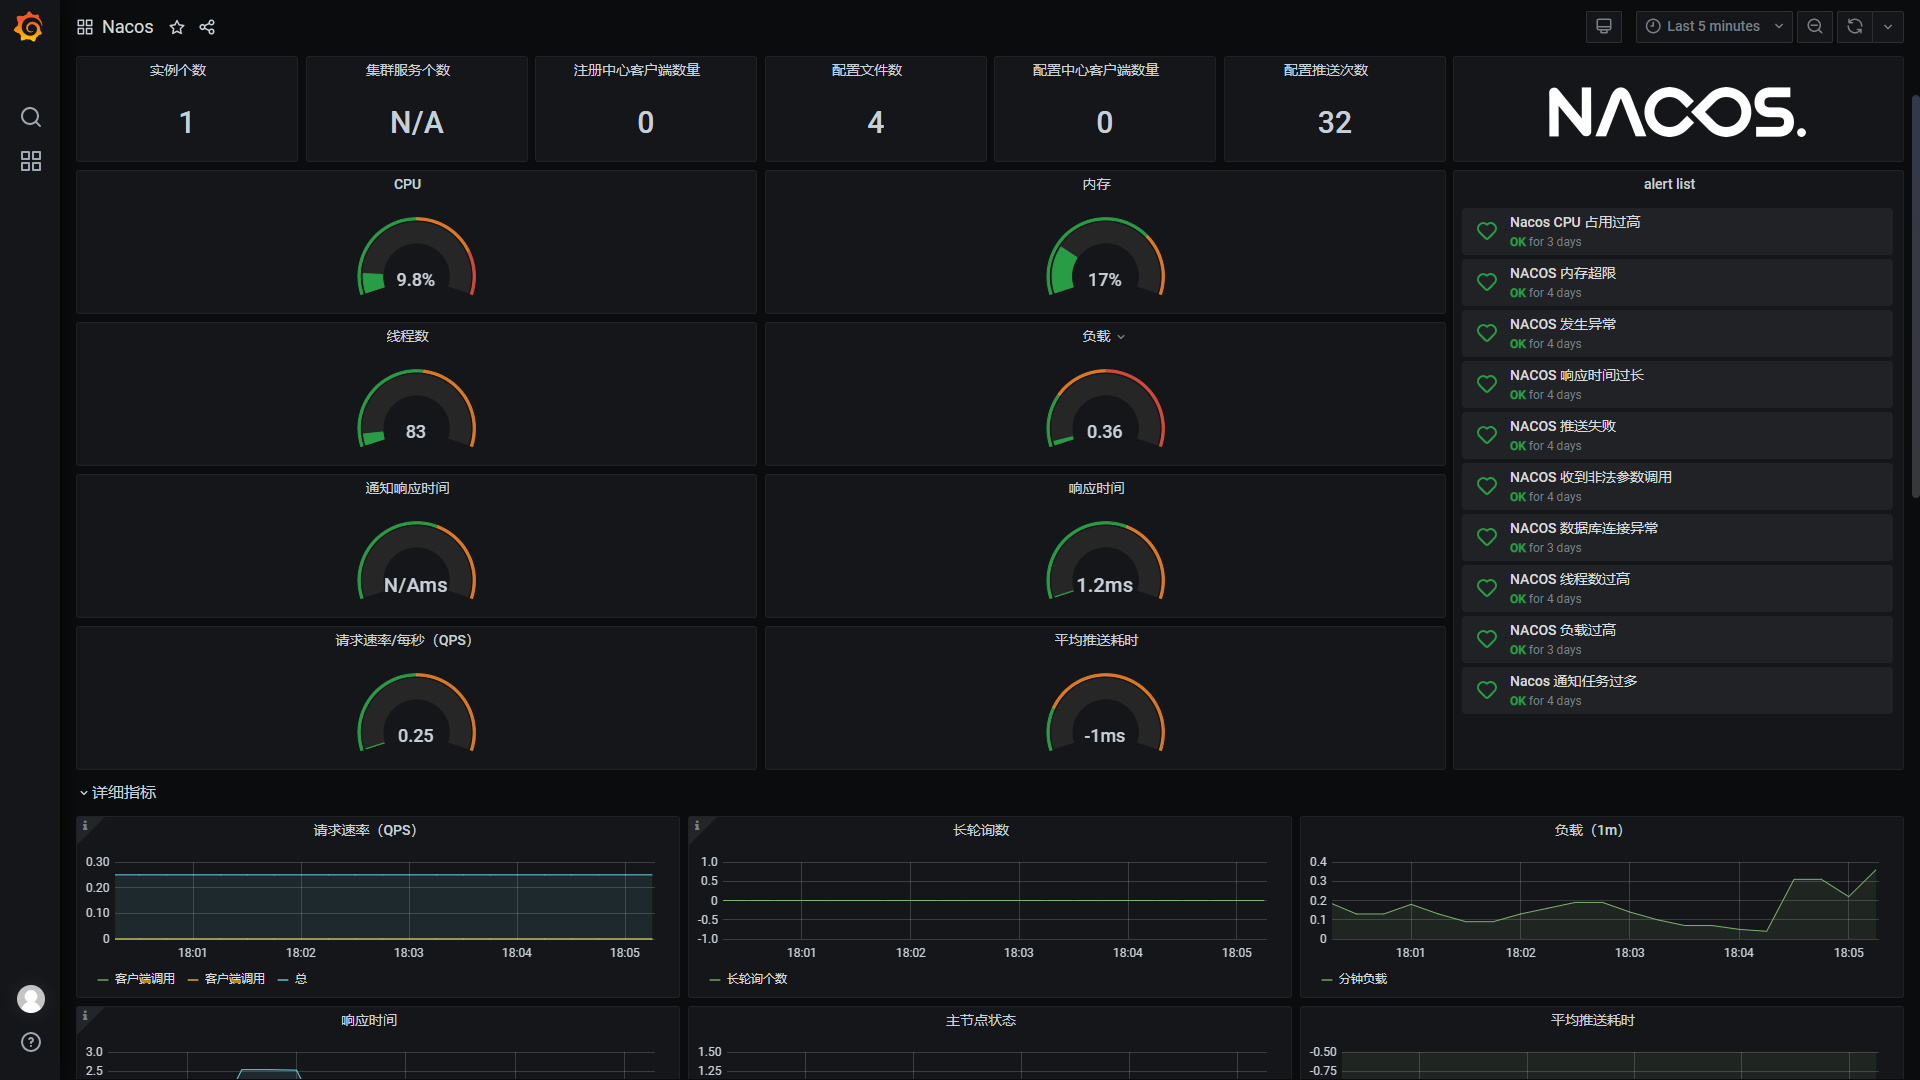Open the Nacos CPU 占用过高 alert

tap(1574, 222)
